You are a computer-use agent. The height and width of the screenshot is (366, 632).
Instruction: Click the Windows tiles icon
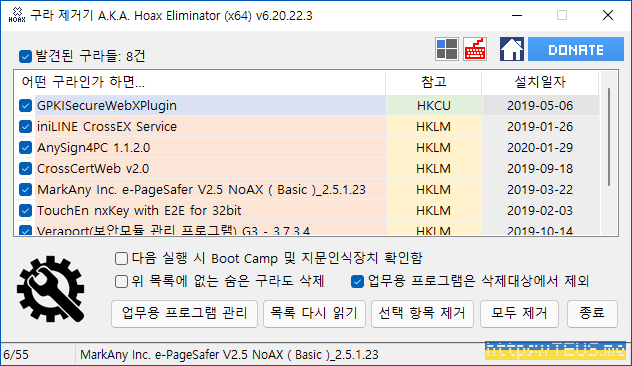447,49
